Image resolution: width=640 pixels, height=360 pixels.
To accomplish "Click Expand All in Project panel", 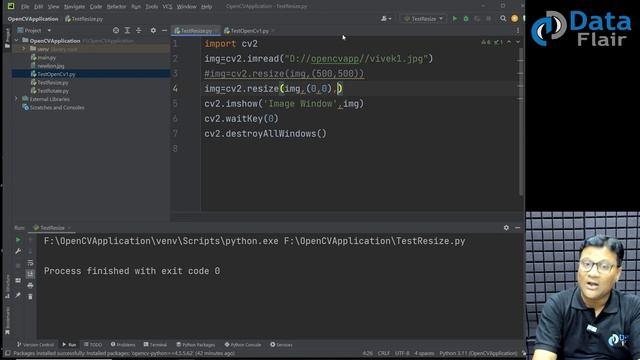I will 127,31.
